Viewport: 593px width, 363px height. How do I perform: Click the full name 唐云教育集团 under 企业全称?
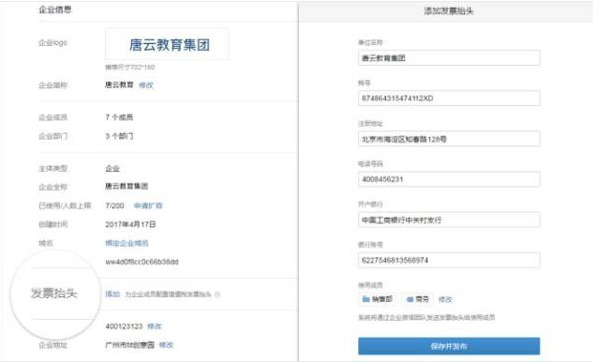click(x=127, y=186)
